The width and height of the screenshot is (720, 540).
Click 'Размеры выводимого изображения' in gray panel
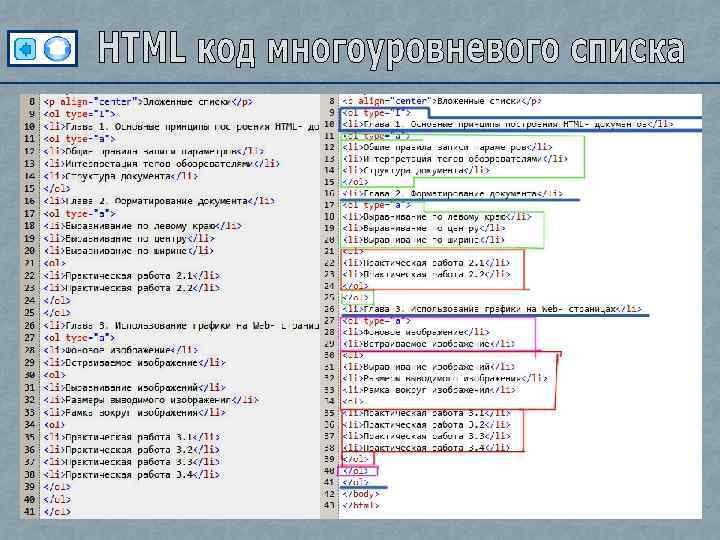point(151,400)
